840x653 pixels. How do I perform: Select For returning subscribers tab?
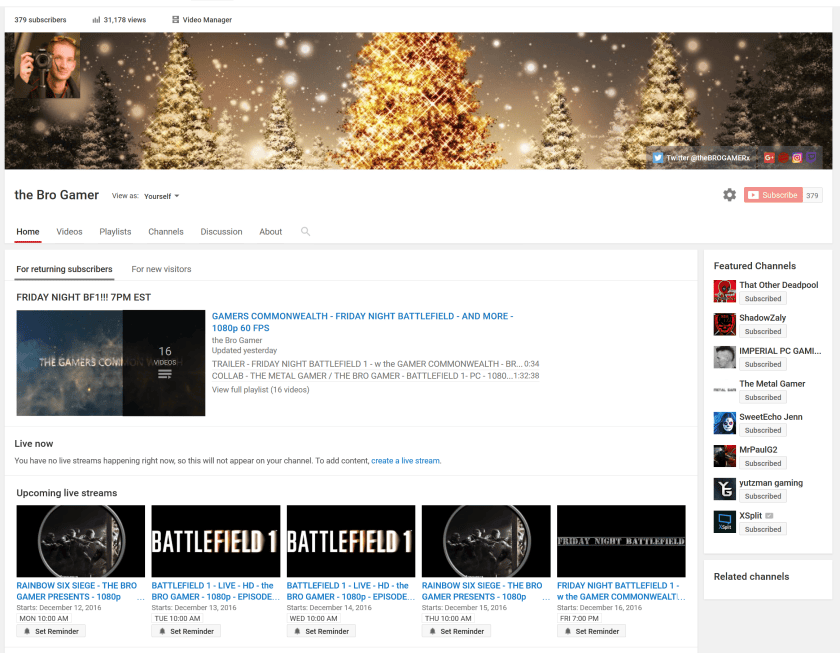[x=64, y=269]
